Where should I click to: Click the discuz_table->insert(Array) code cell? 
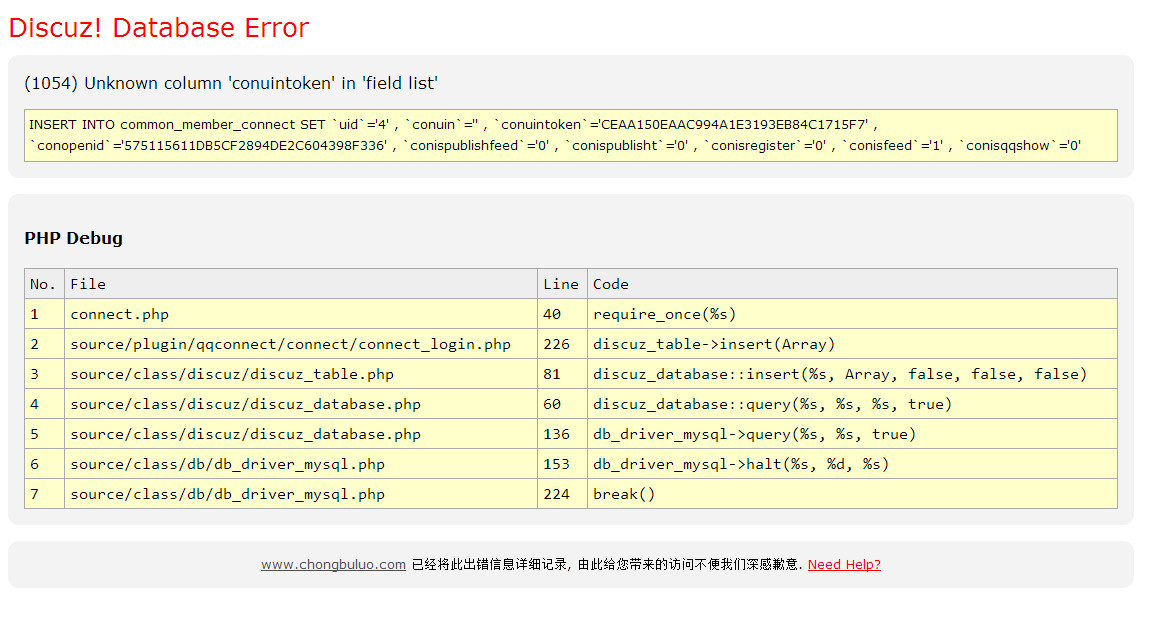point(852,344)
